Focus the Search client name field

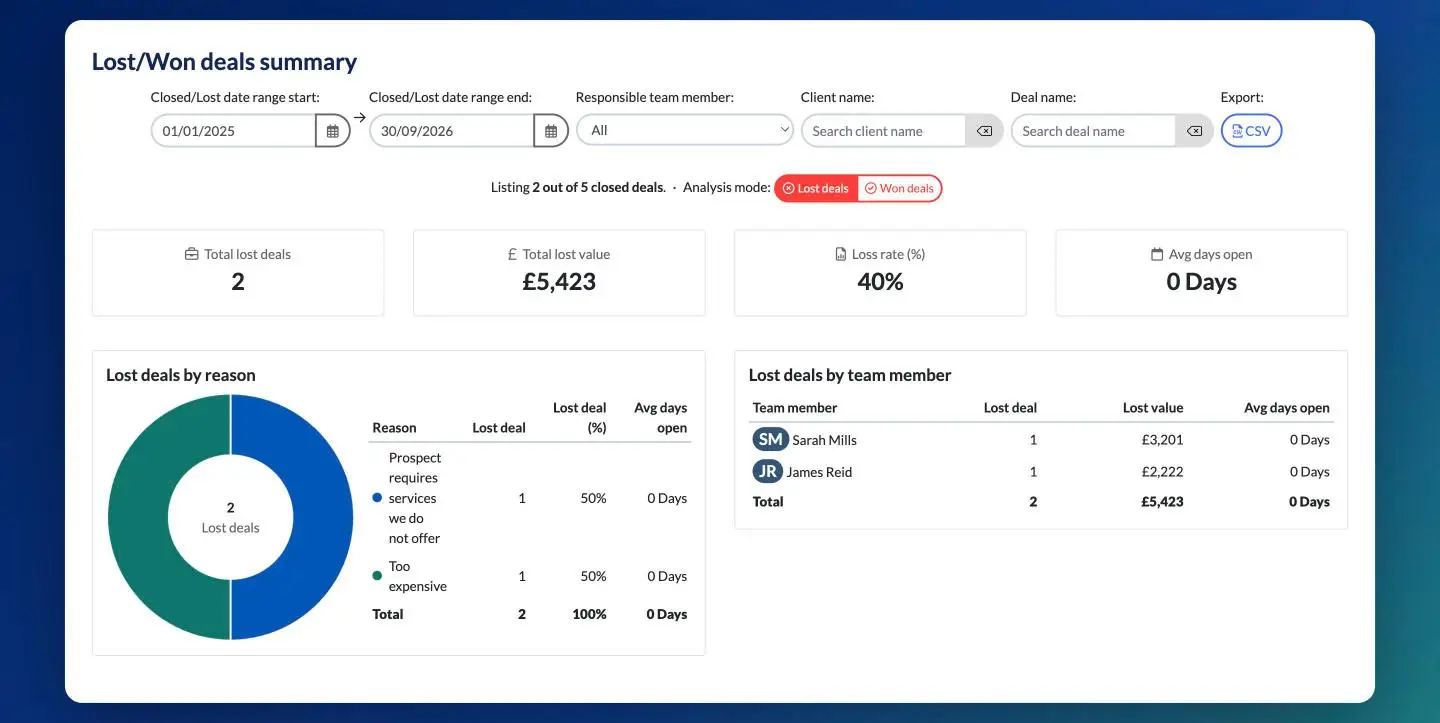tap(884, 131)
